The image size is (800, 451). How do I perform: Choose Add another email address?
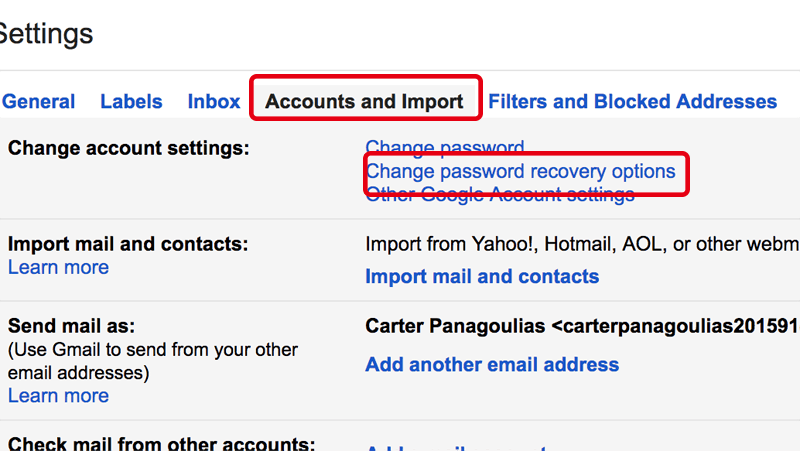(x=492, y=364)
